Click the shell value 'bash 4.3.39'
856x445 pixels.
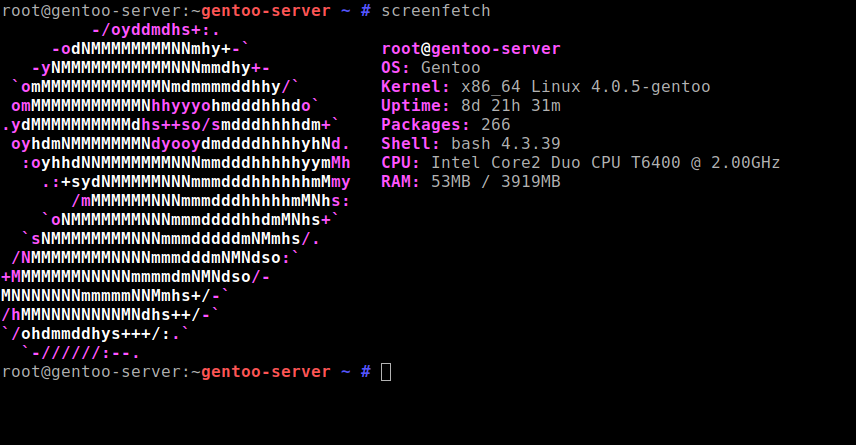click(x=506, y=144)
